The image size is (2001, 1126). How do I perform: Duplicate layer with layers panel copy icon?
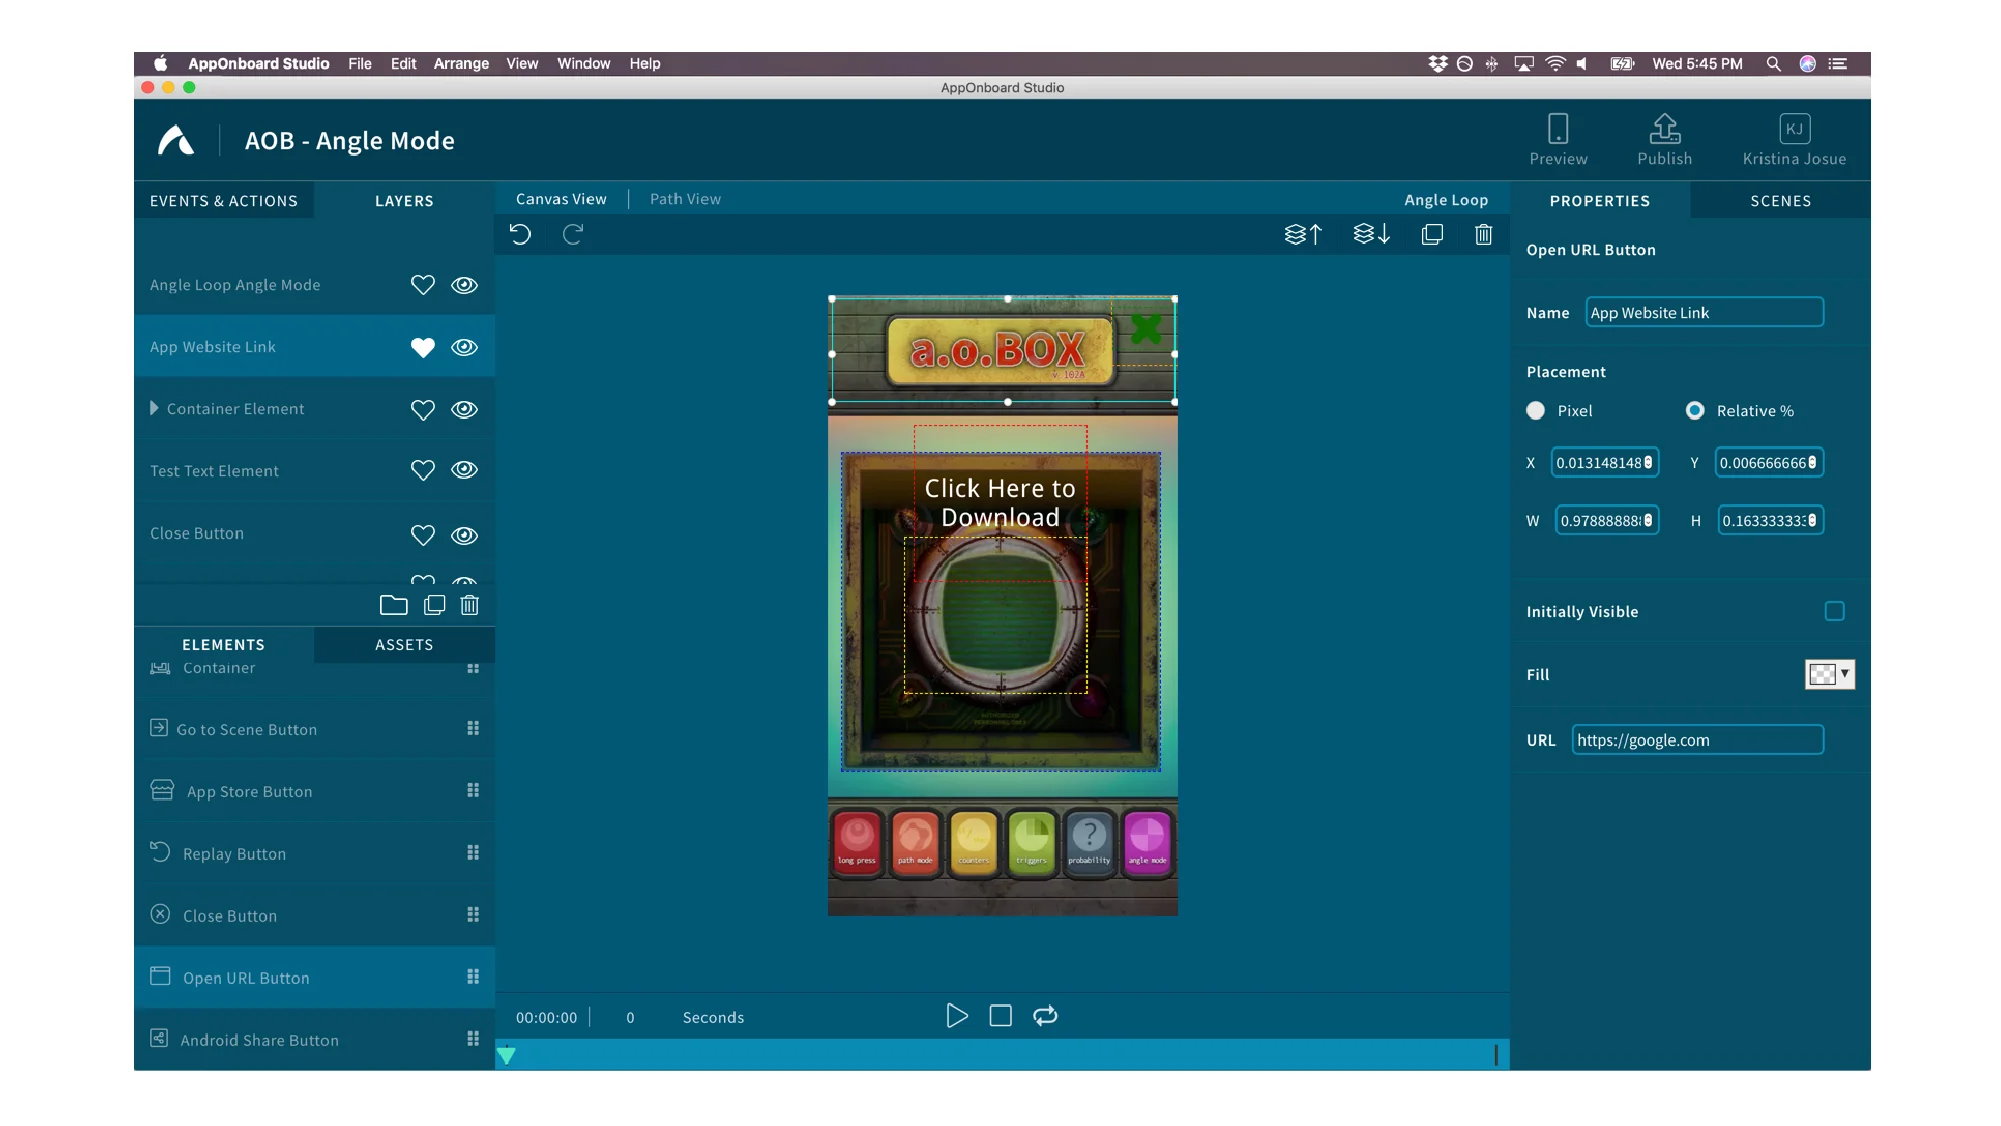435,605
